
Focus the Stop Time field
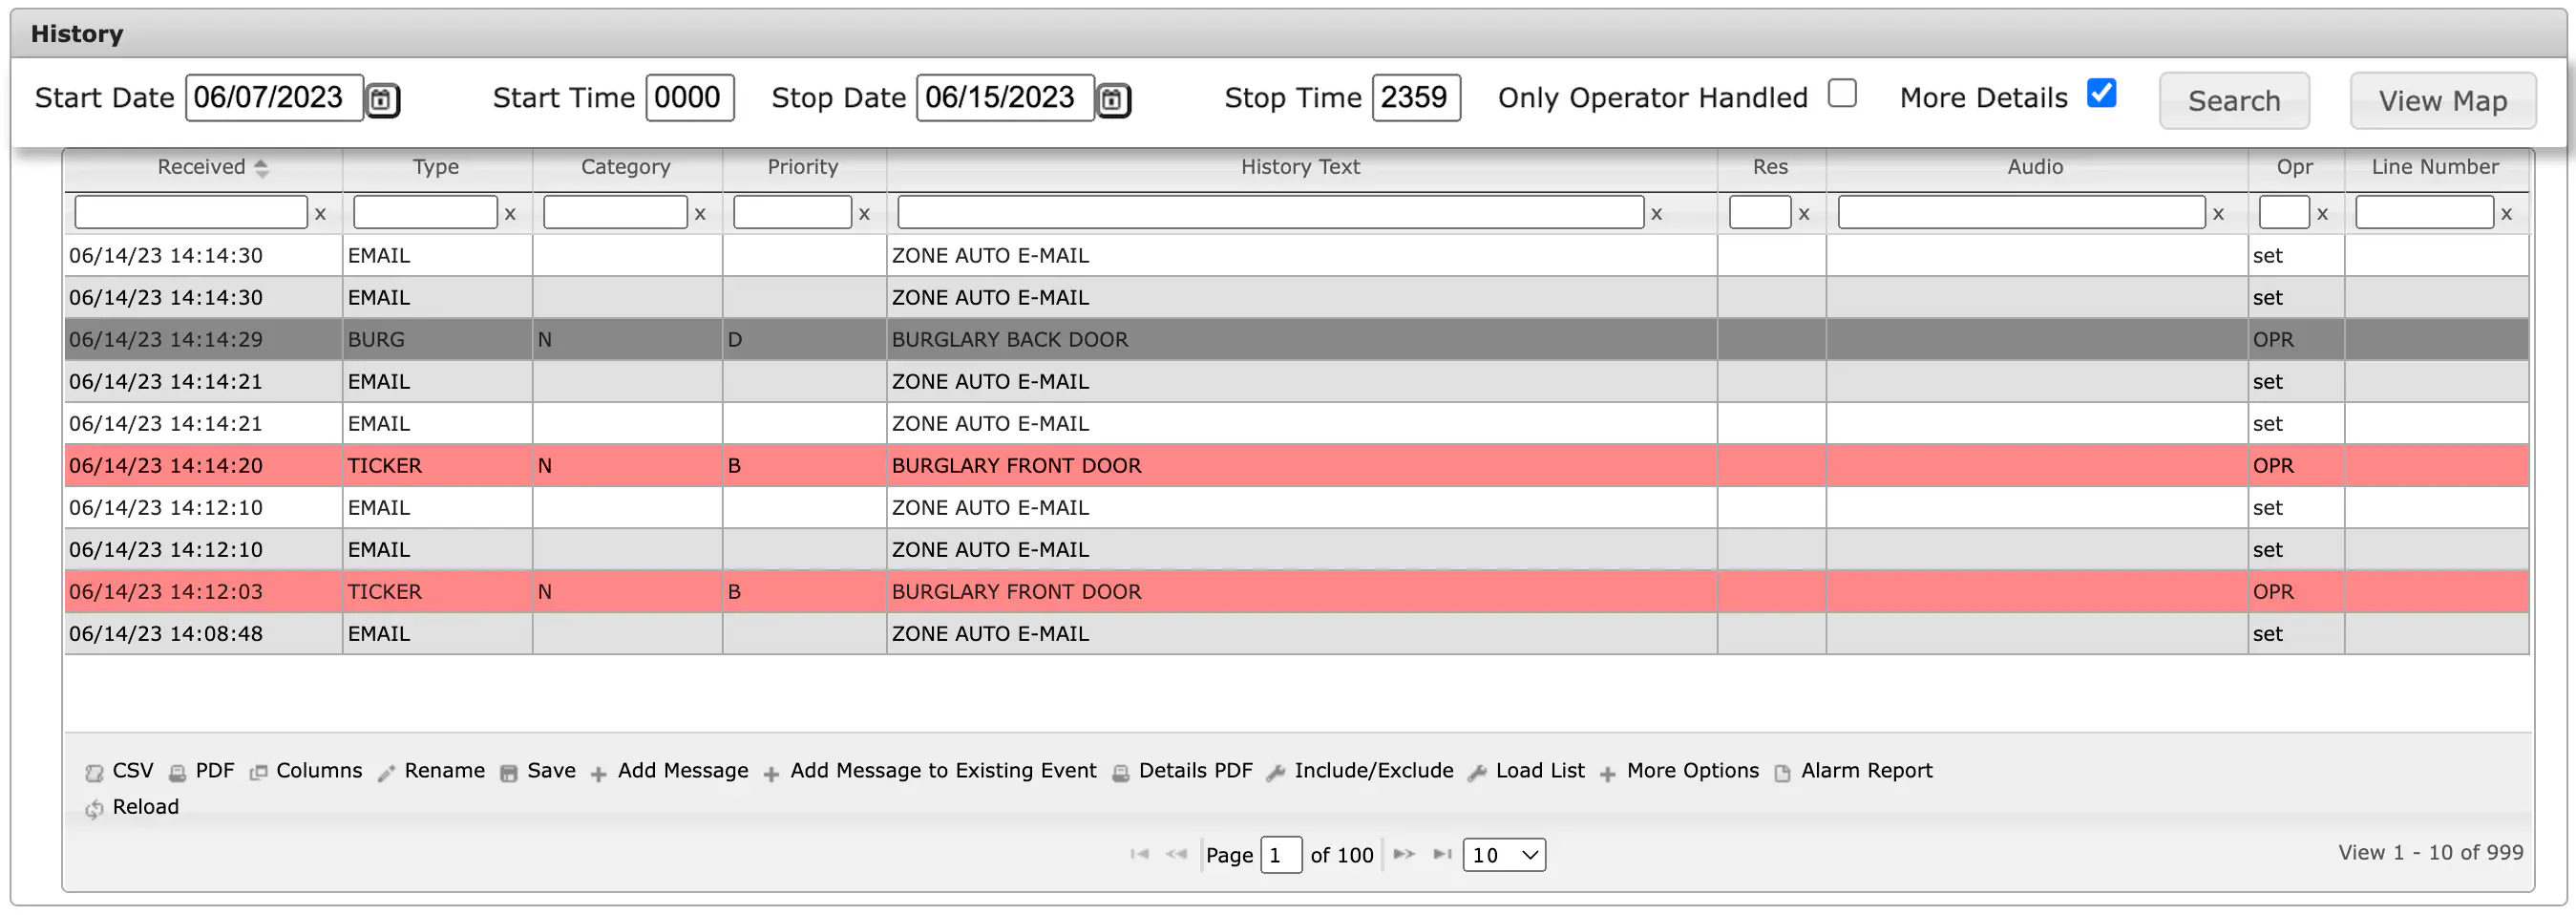pos(1416,98)
